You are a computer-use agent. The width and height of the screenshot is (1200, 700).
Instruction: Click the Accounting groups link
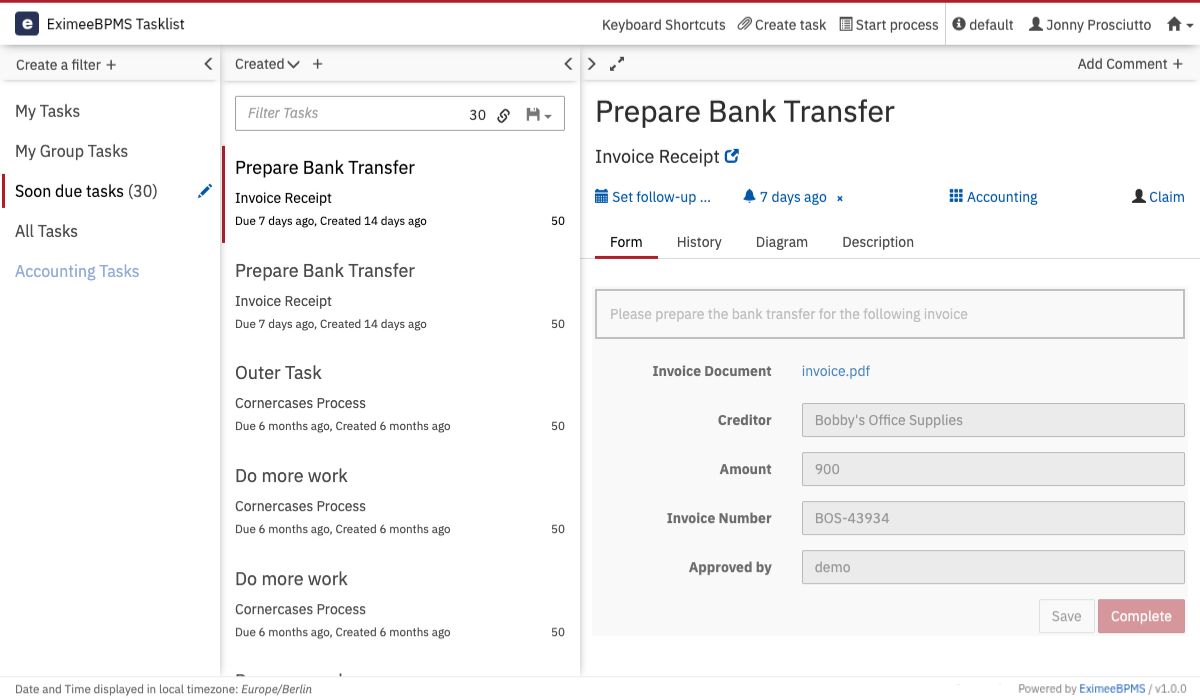click(x=993, y=197)
